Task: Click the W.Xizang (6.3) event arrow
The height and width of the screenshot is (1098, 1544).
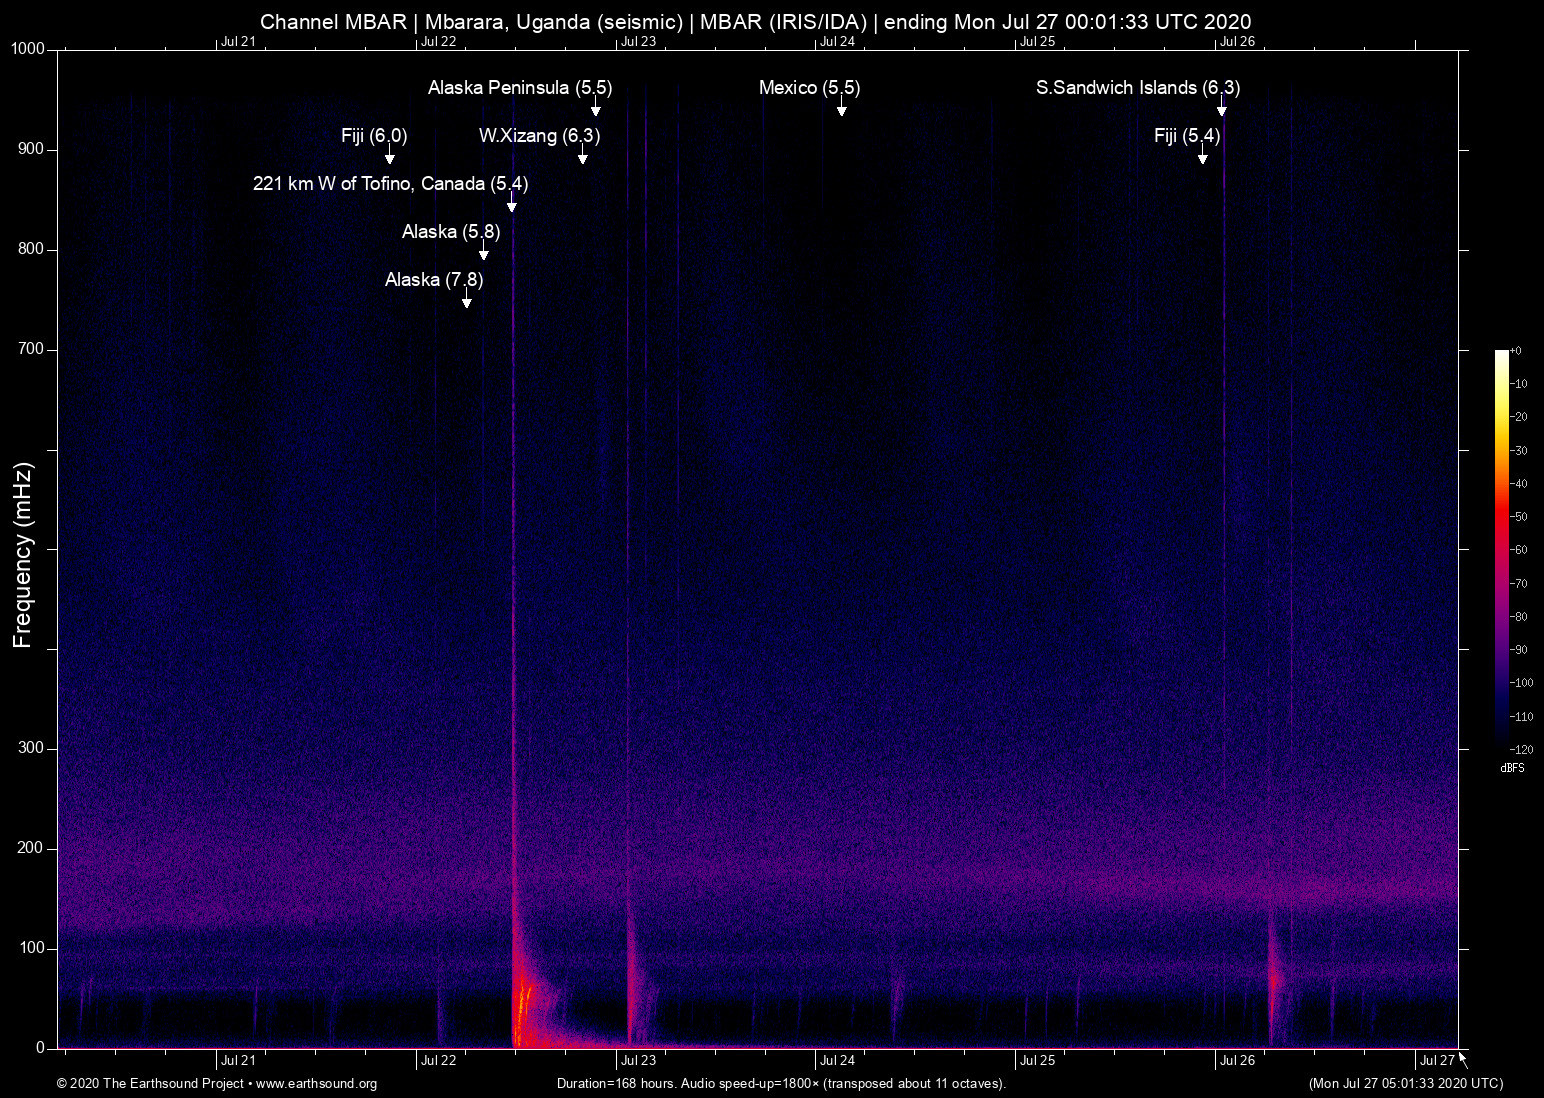Action: 583,158
